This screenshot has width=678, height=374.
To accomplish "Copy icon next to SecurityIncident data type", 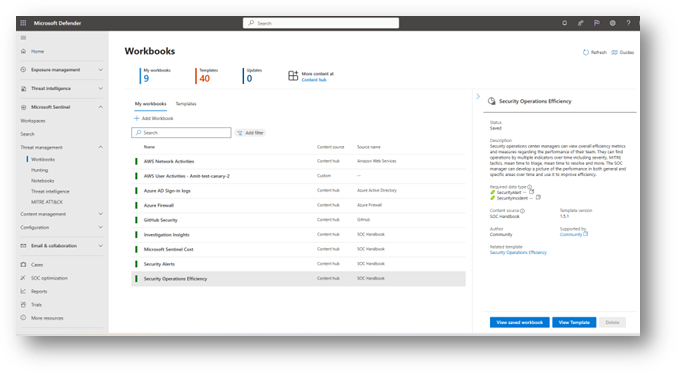I will click(538, 197).
